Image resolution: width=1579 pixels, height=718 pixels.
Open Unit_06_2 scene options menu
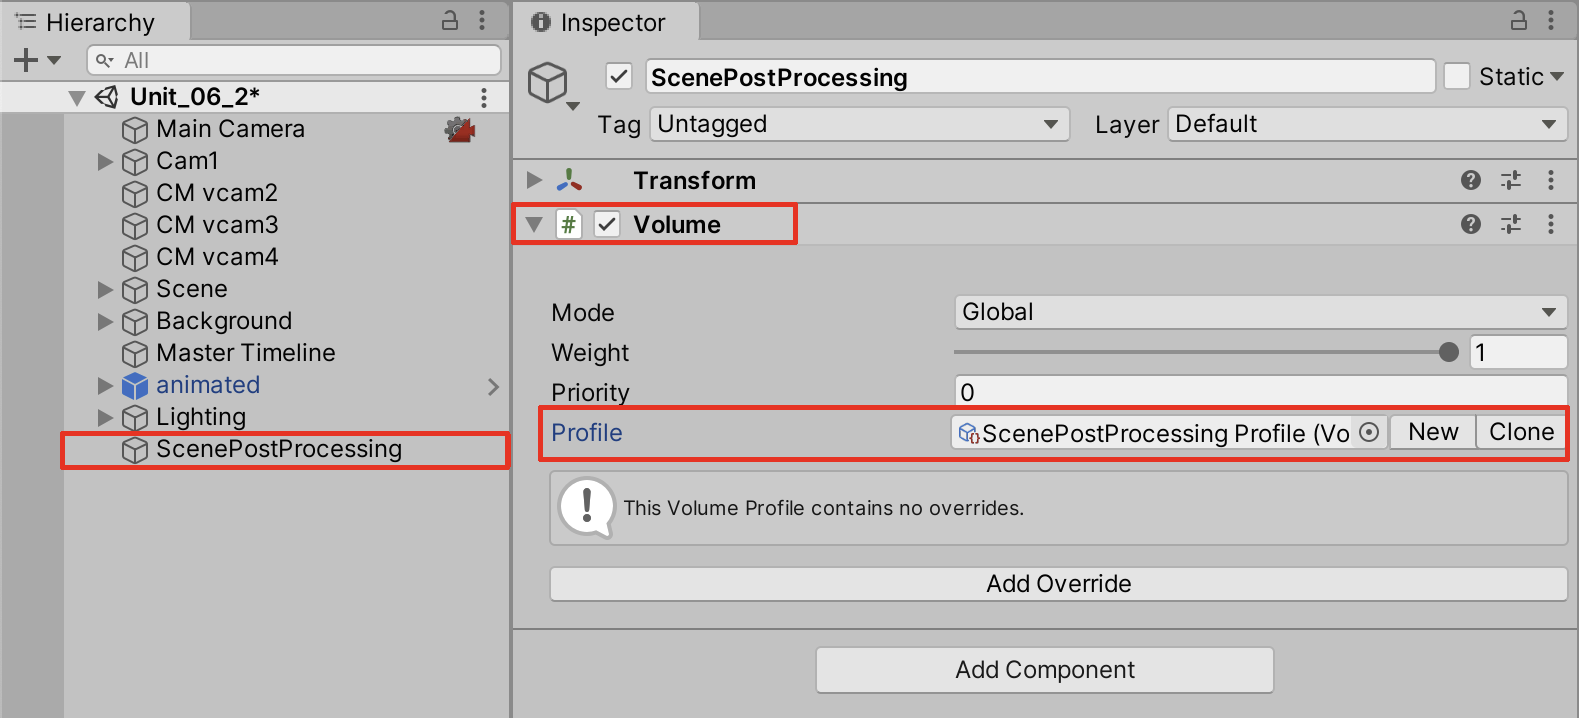(484, 97)
